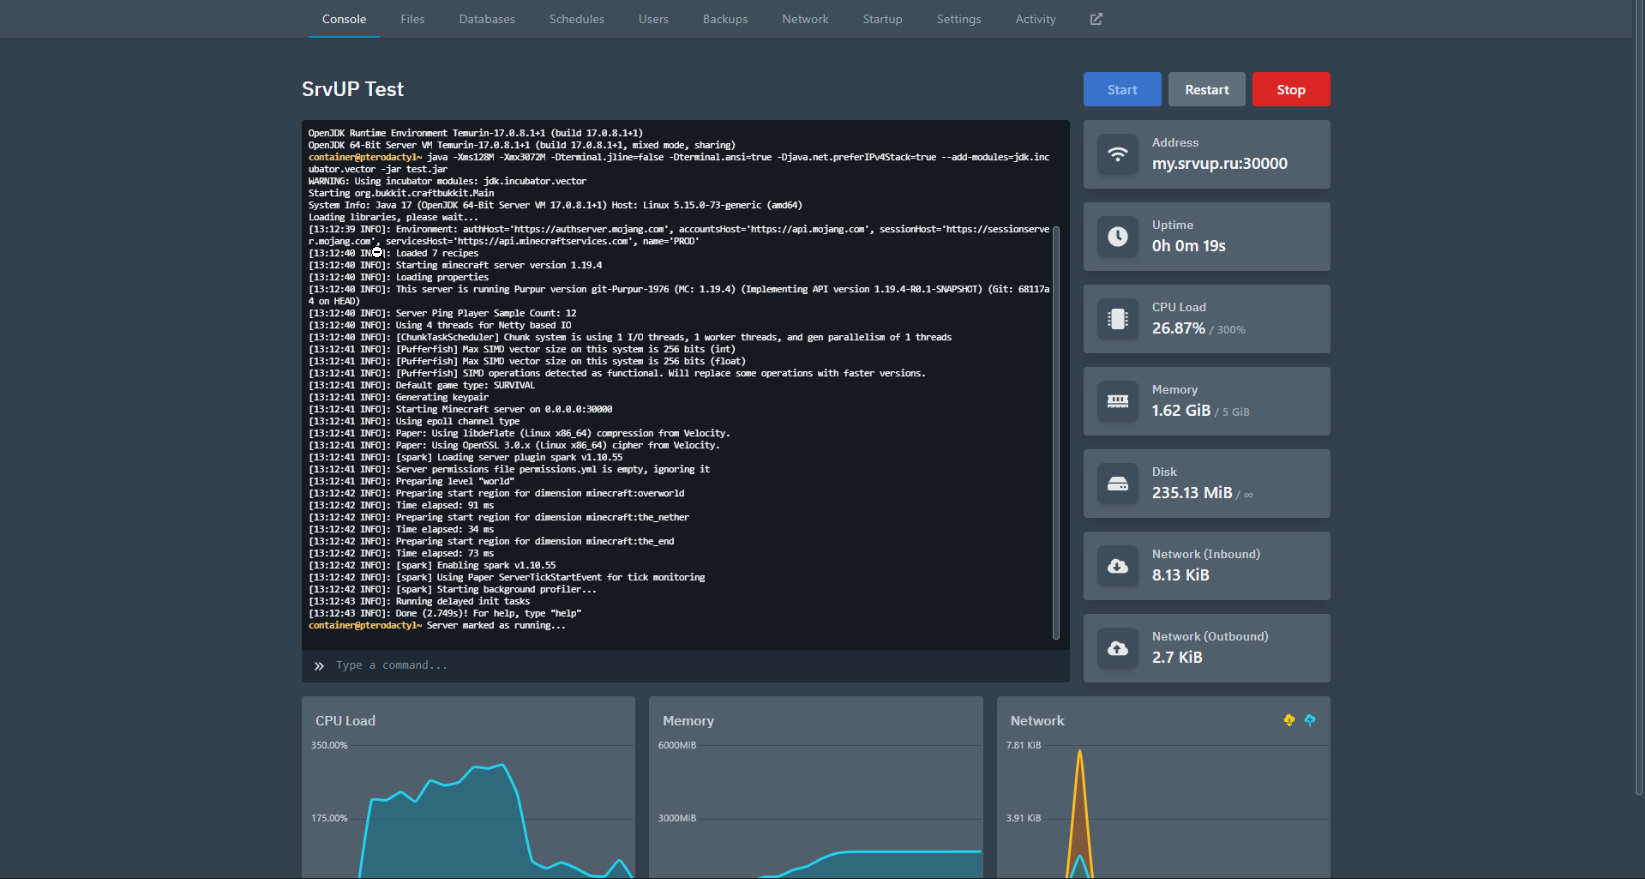Click the wifi Address icon

coord(1118,154)
